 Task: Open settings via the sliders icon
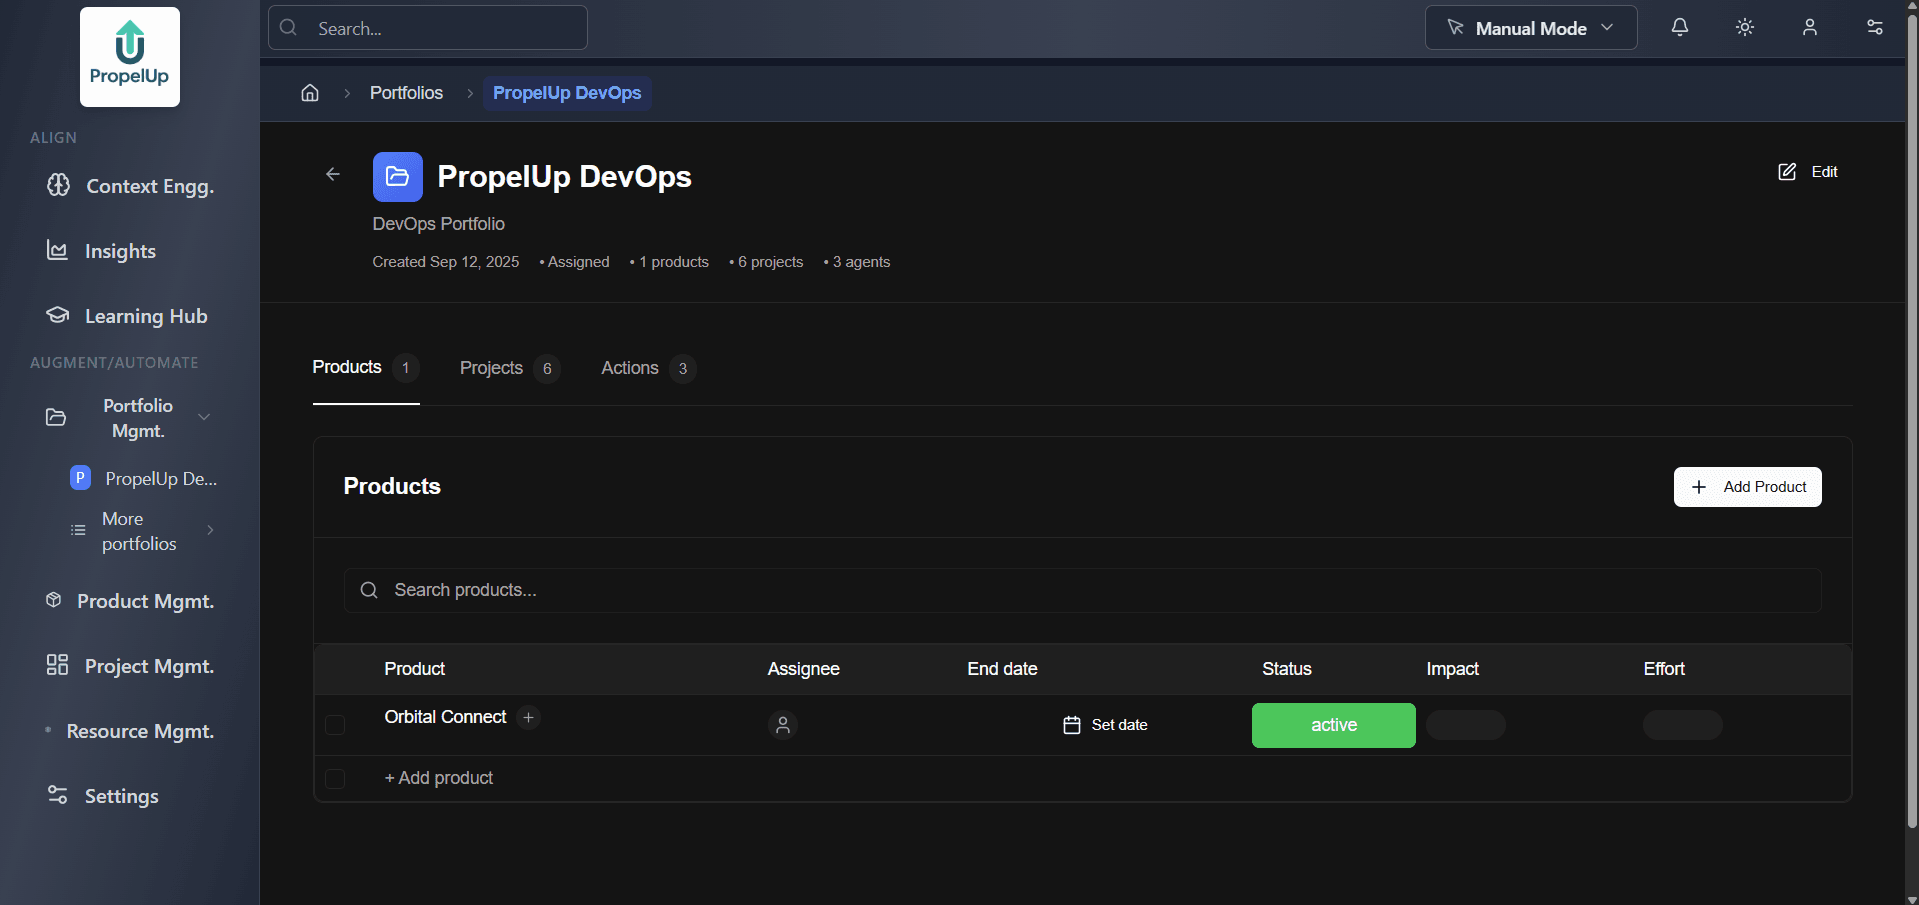point(1875,27)
